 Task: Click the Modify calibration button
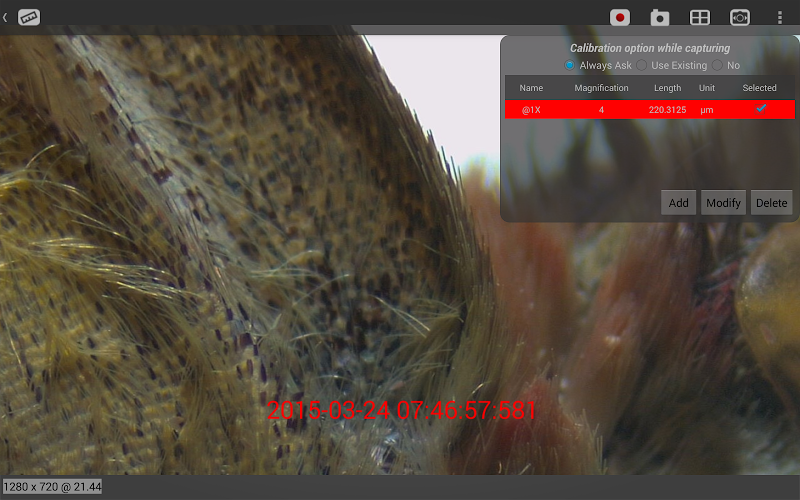click(723, 203)
